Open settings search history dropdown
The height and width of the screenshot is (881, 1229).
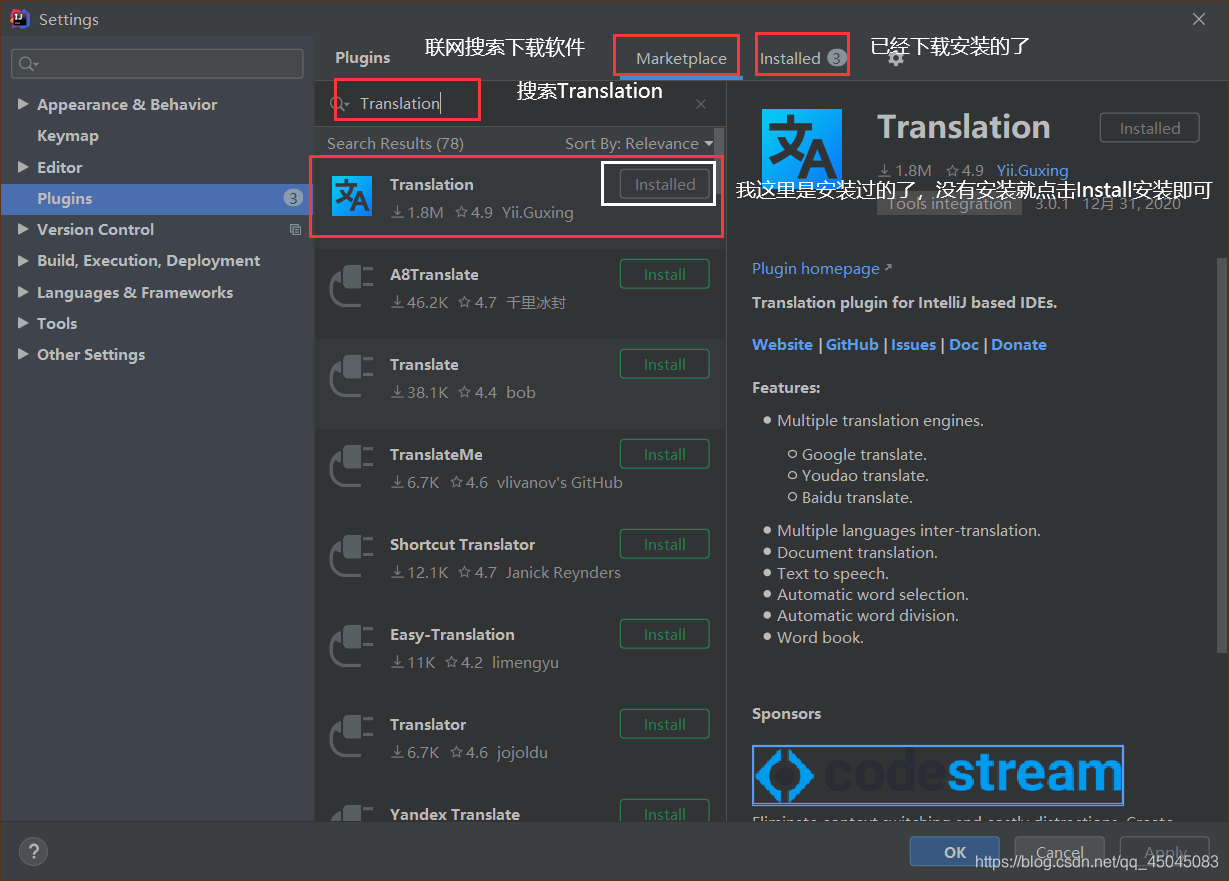tap(27, 64)
